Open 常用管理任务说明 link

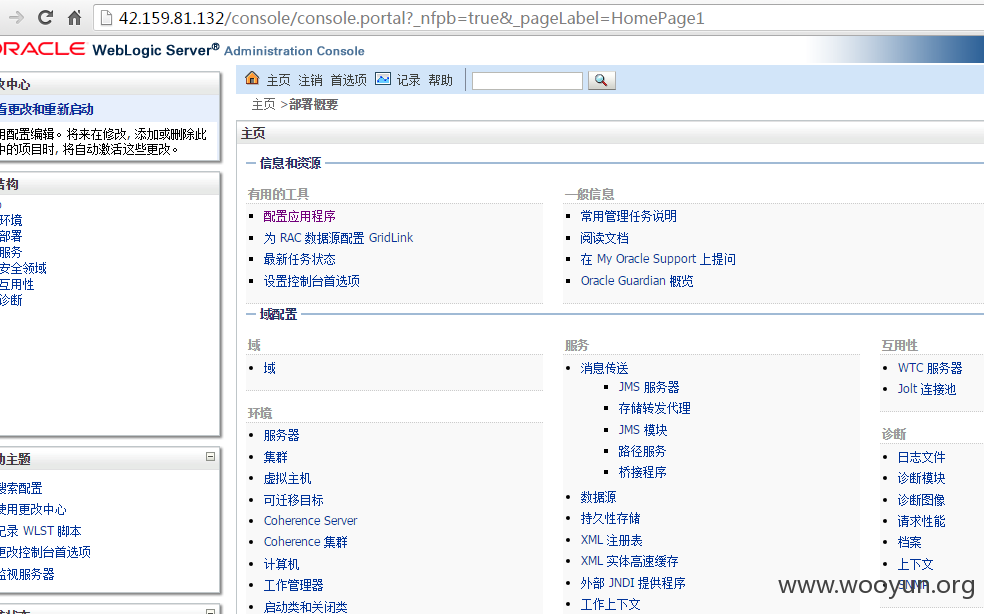pyautogui.click(x=628, y=217)
